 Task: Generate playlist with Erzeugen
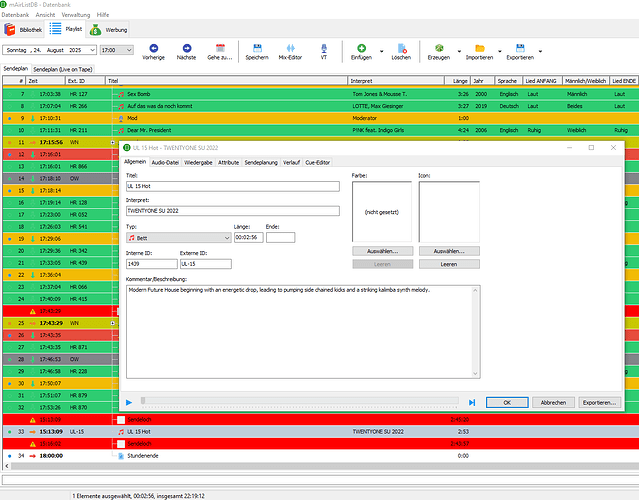438,52
